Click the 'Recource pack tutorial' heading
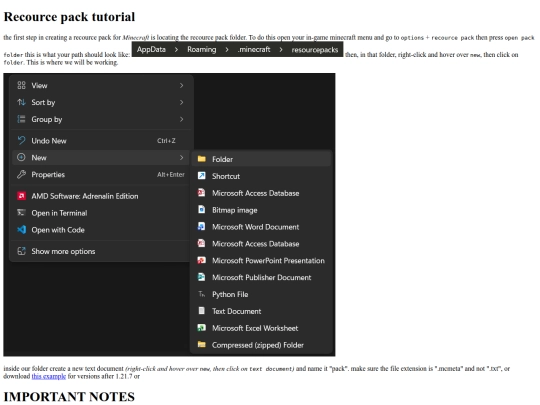This screenshot has width=540, height=405. tap(69, 17)
